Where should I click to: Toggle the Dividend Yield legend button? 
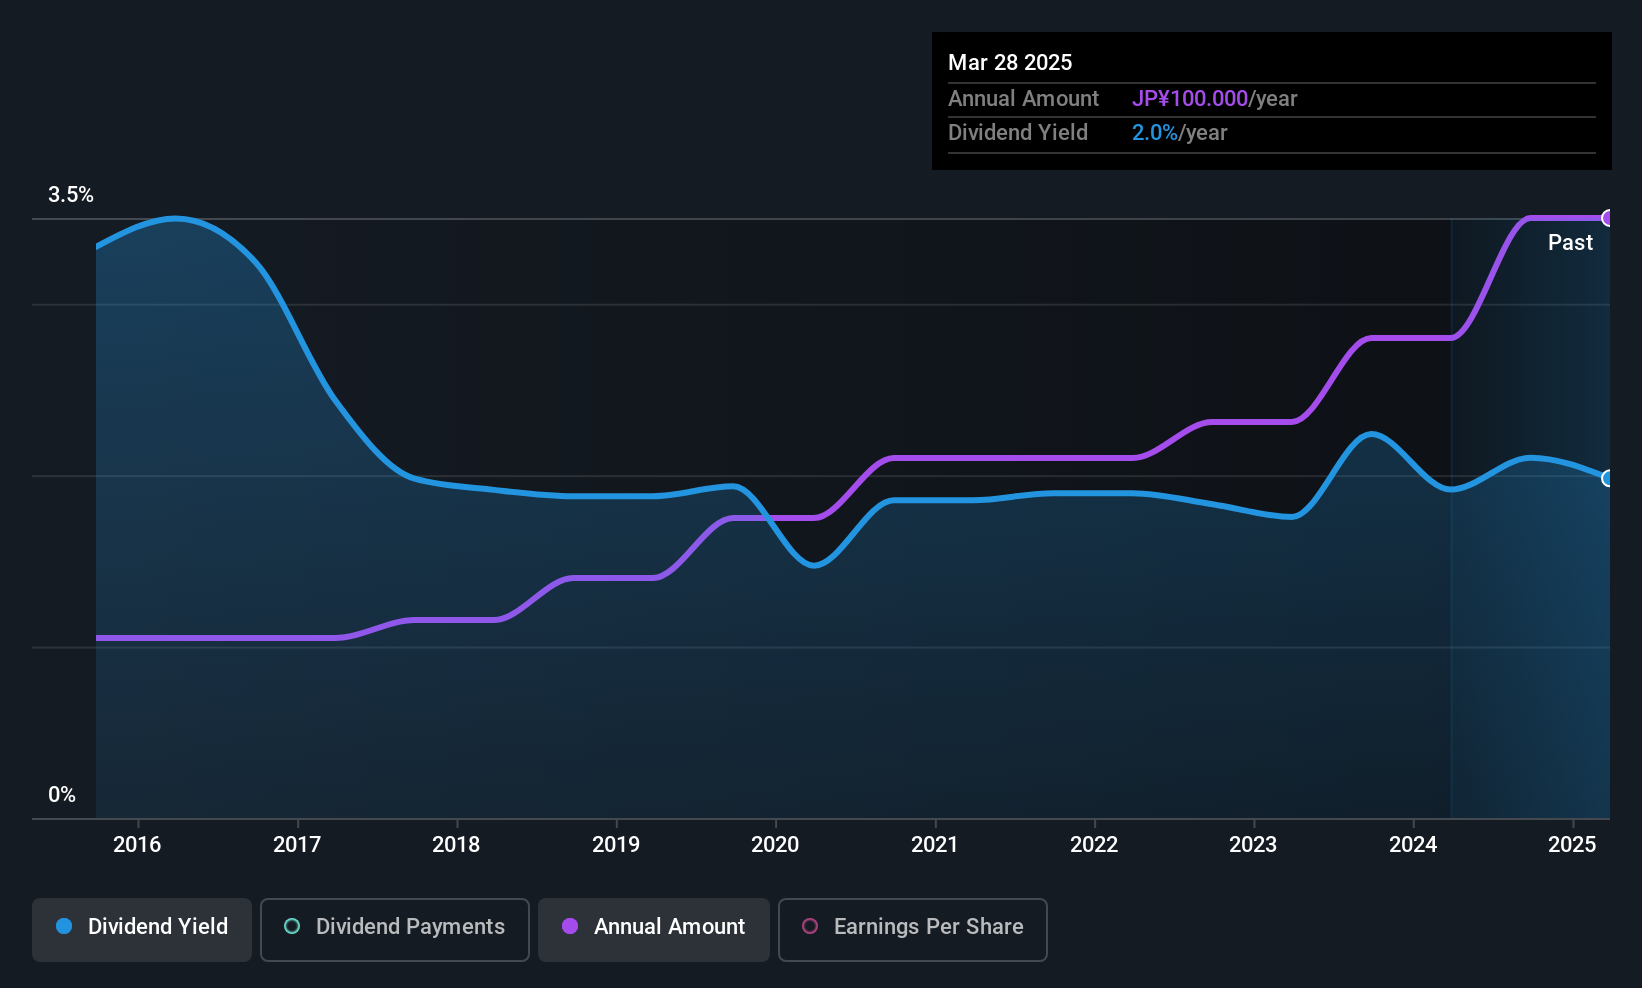(142, 927)
